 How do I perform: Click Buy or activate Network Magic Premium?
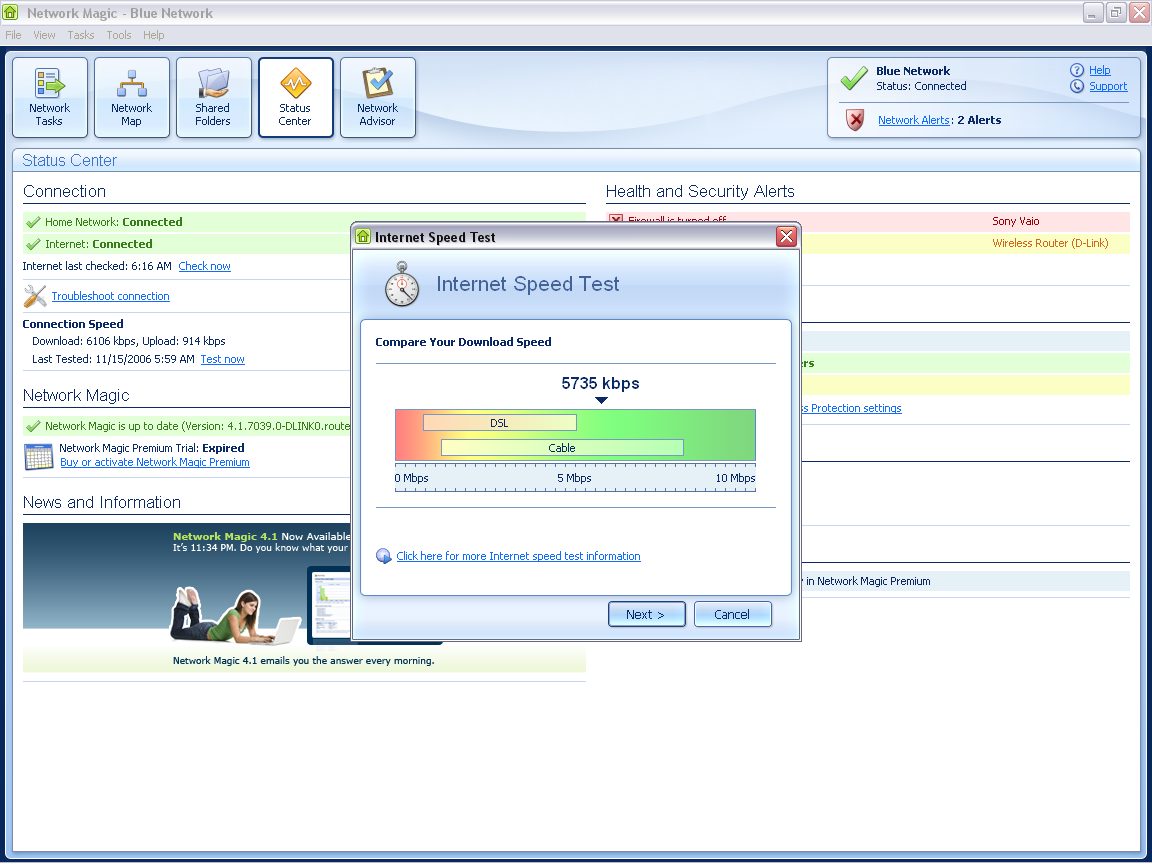click(155, 462)
